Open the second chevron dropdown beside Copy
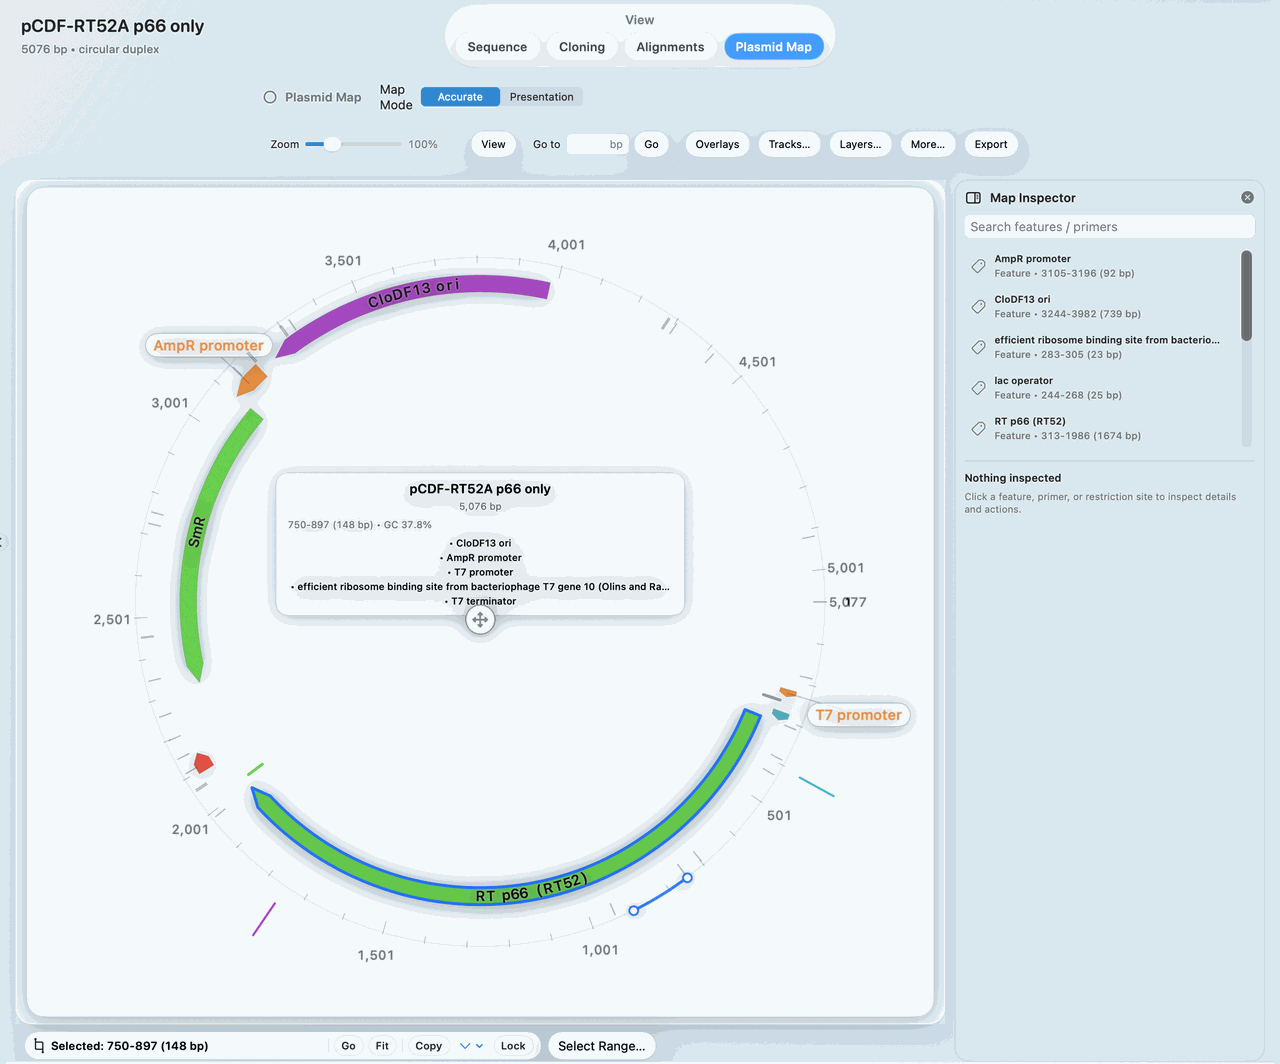The height and width of the screenshot is (1064, 1280). pos(480,1046)
